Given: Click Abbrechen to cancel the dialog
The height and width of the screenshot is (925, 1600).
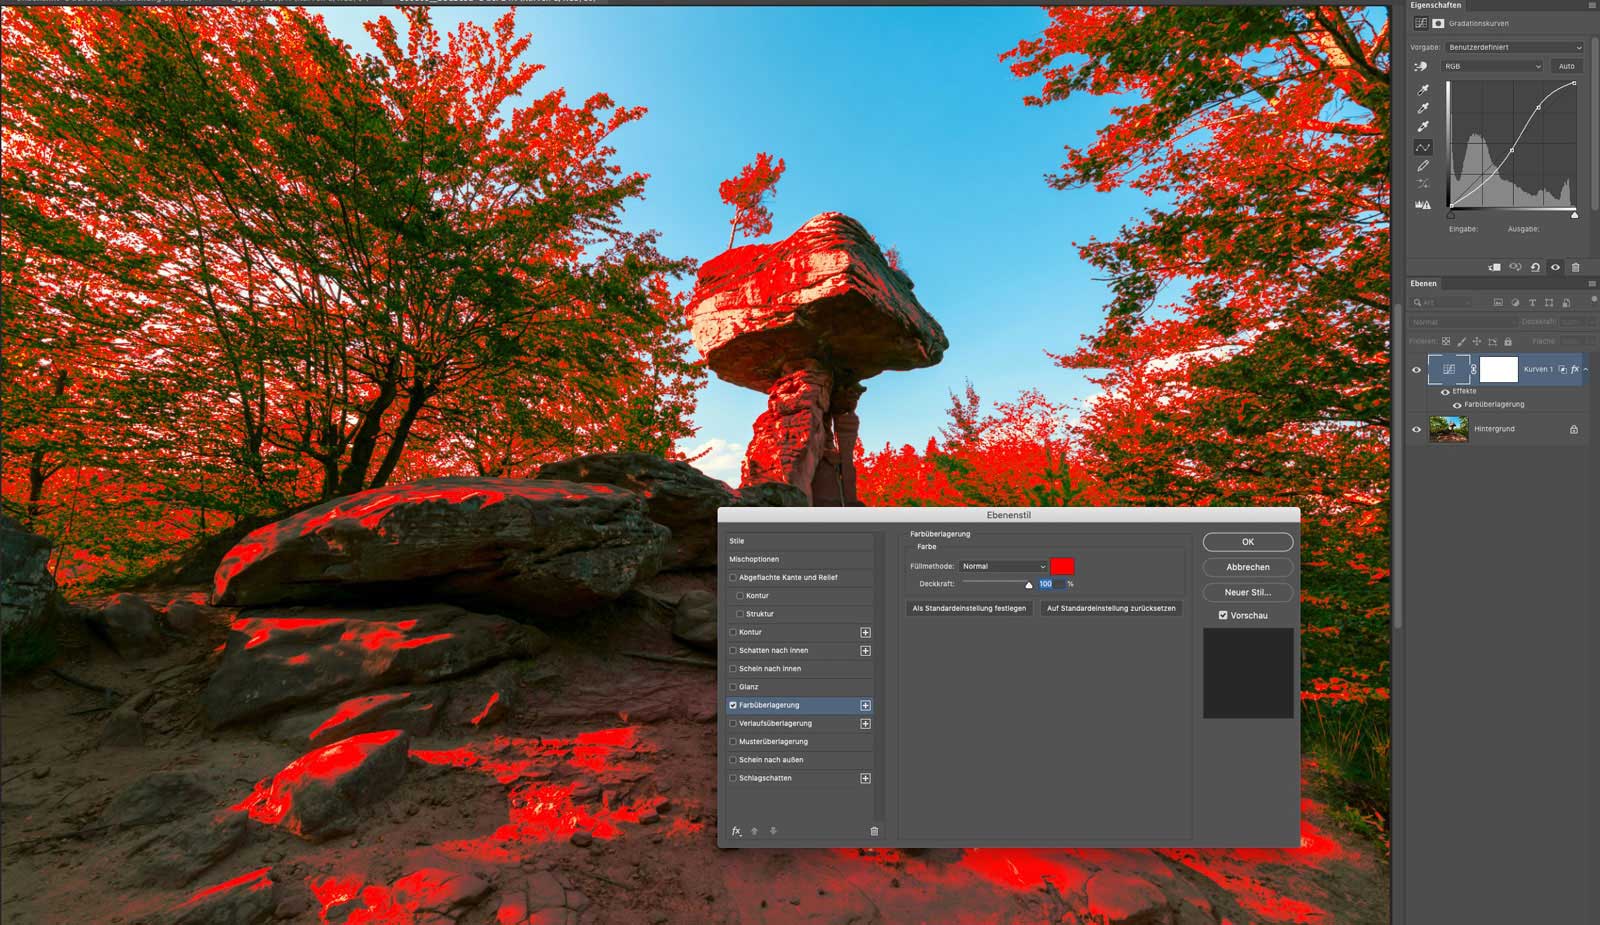Looking at the screenshot, I should click(x=1247, y=567).
